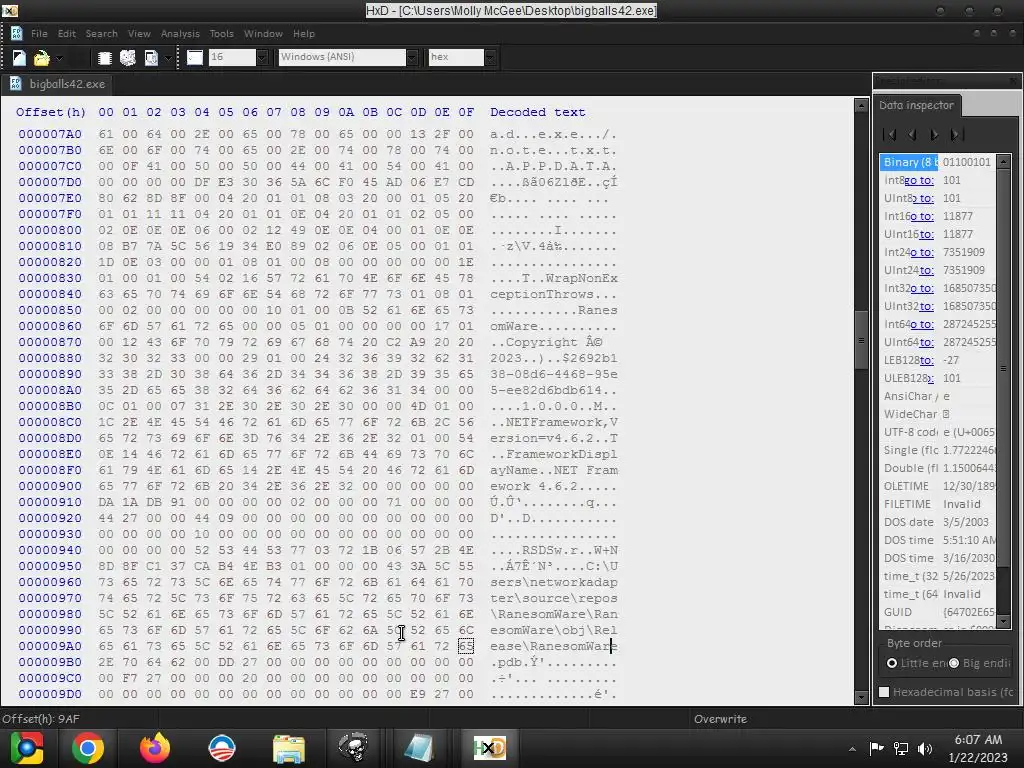Screen dimensions: 1024x768
Task: Select the Binary (8 bit) inspector row
Action: 938,162
